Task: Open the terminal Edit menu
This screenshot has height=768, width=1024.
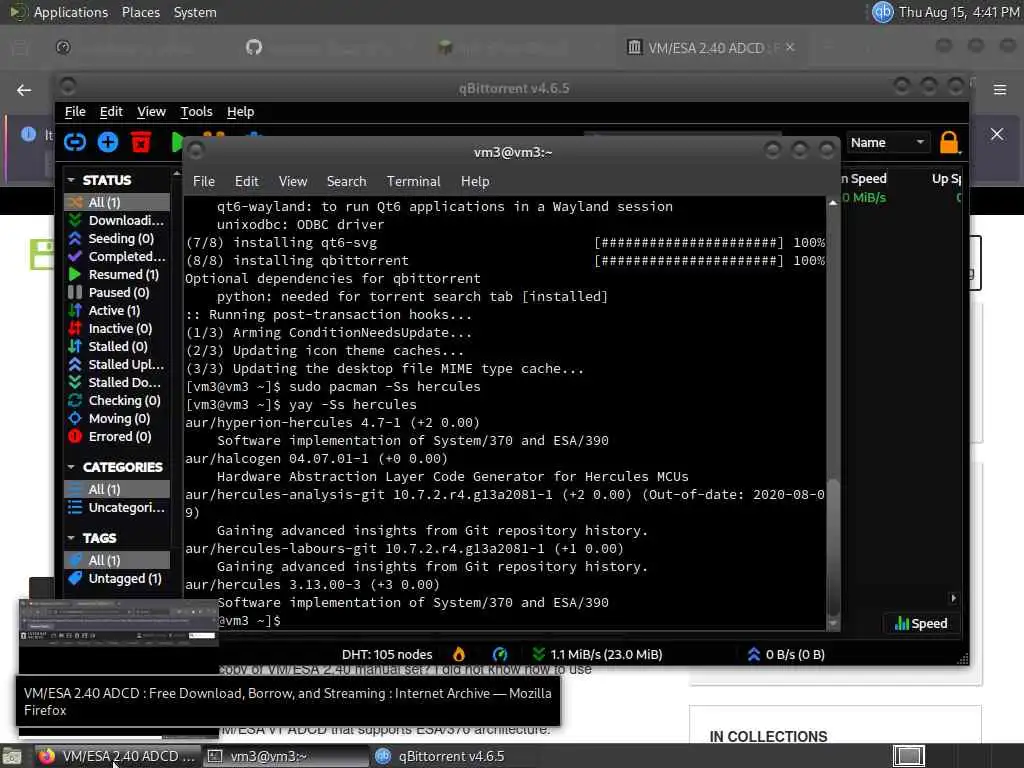Action: (x=246, y=181)
